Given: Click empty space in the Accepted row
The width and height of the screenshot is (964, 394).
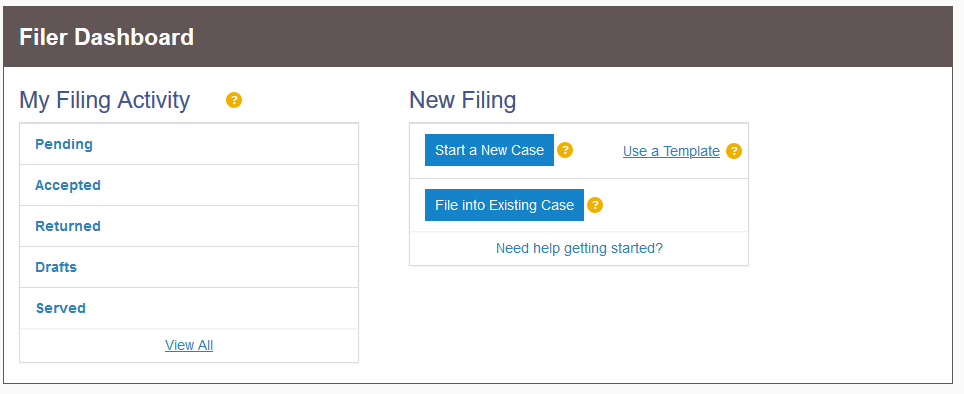Looking at the screenshot, I should click(227, 185).
